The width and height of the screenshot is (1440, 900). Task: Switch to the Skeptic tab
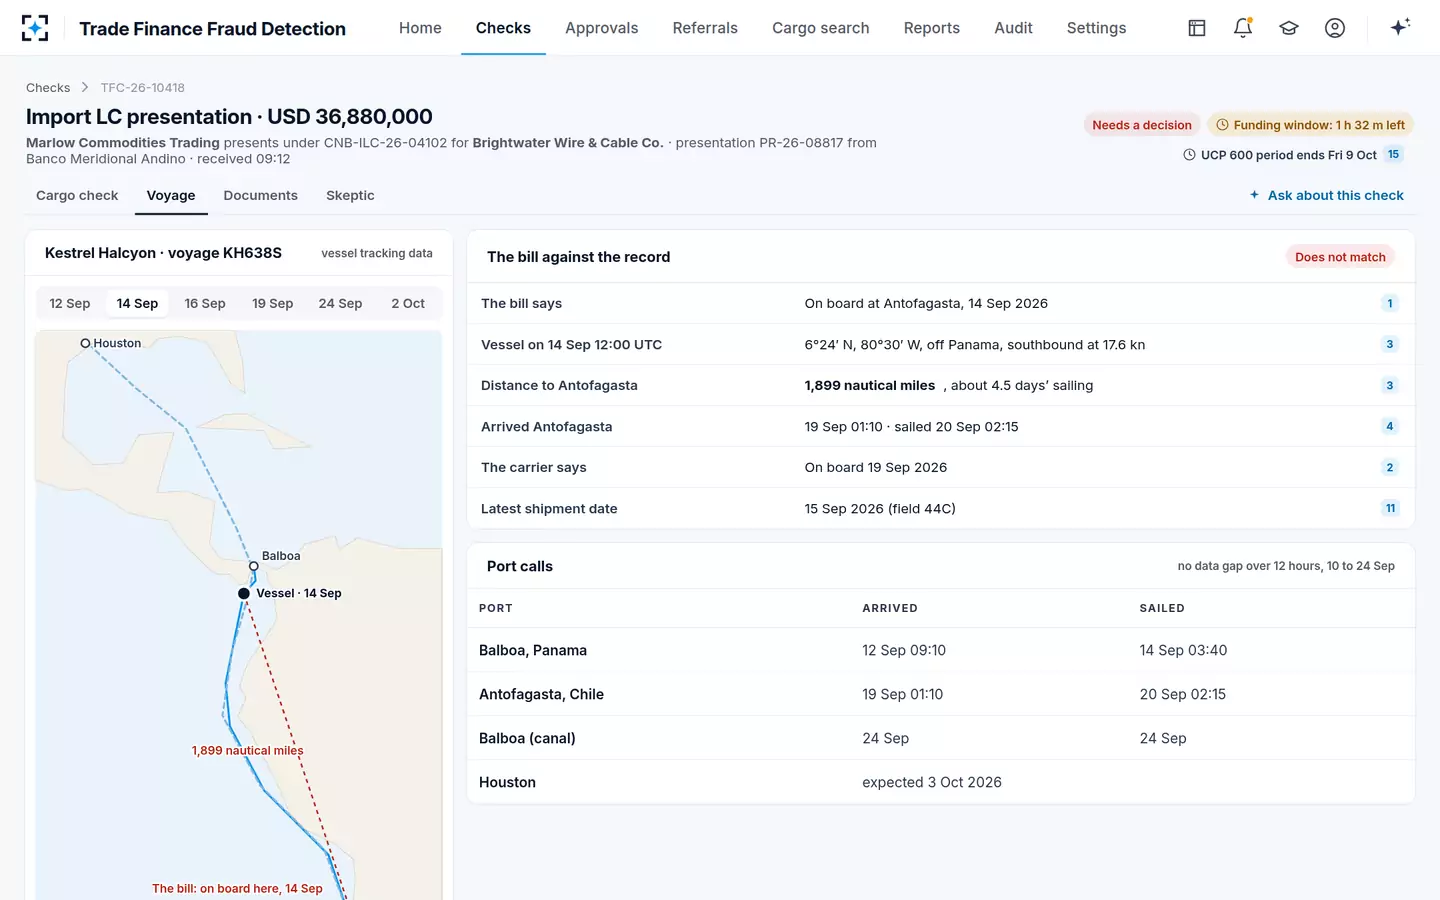(350, 196)
